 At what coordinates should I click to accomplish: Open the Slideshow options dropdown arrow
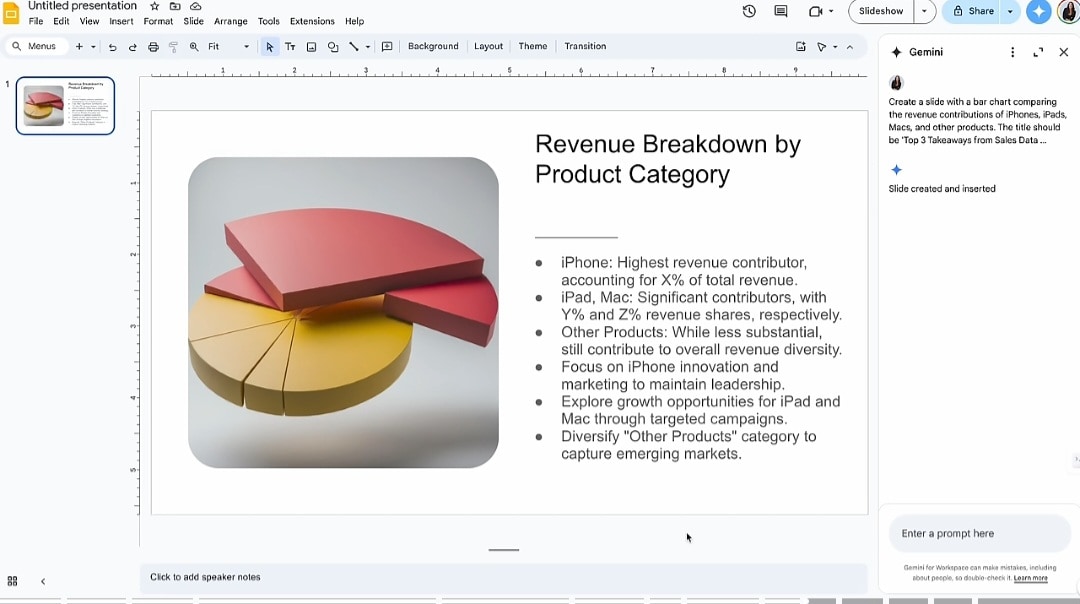(x=924, y=11)
